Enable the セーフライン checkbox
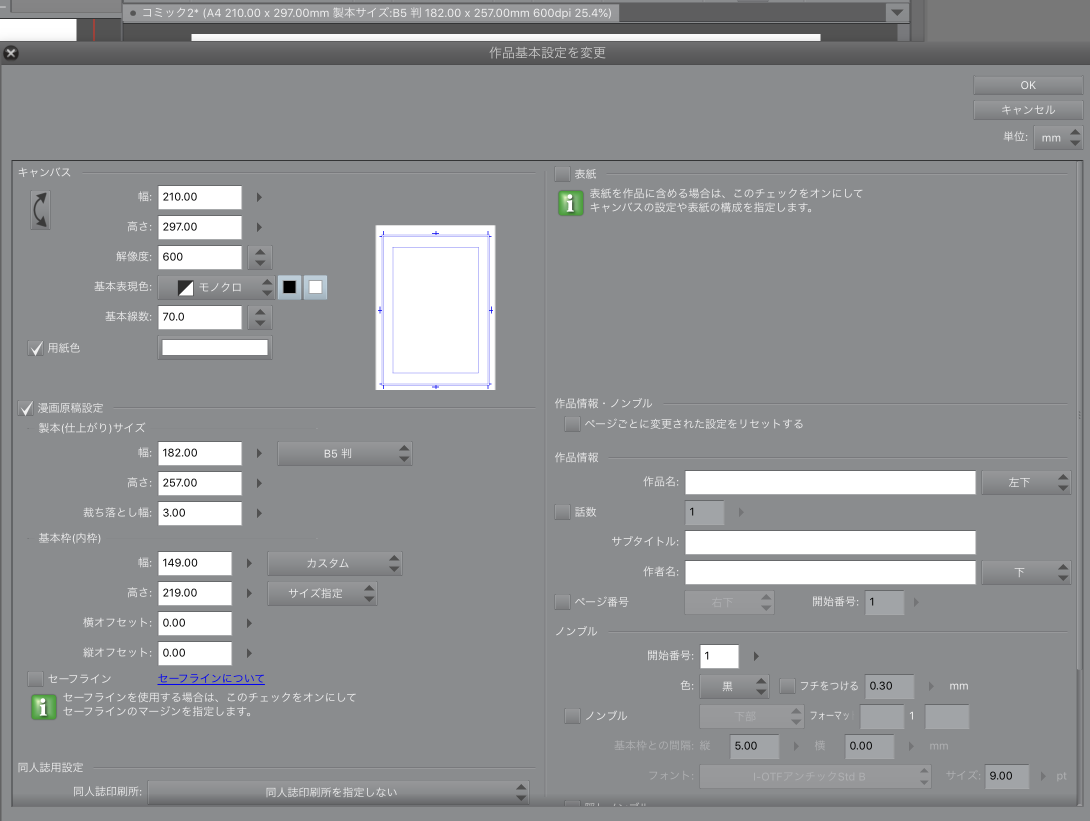1090x821 pixels. coord(36,679)
